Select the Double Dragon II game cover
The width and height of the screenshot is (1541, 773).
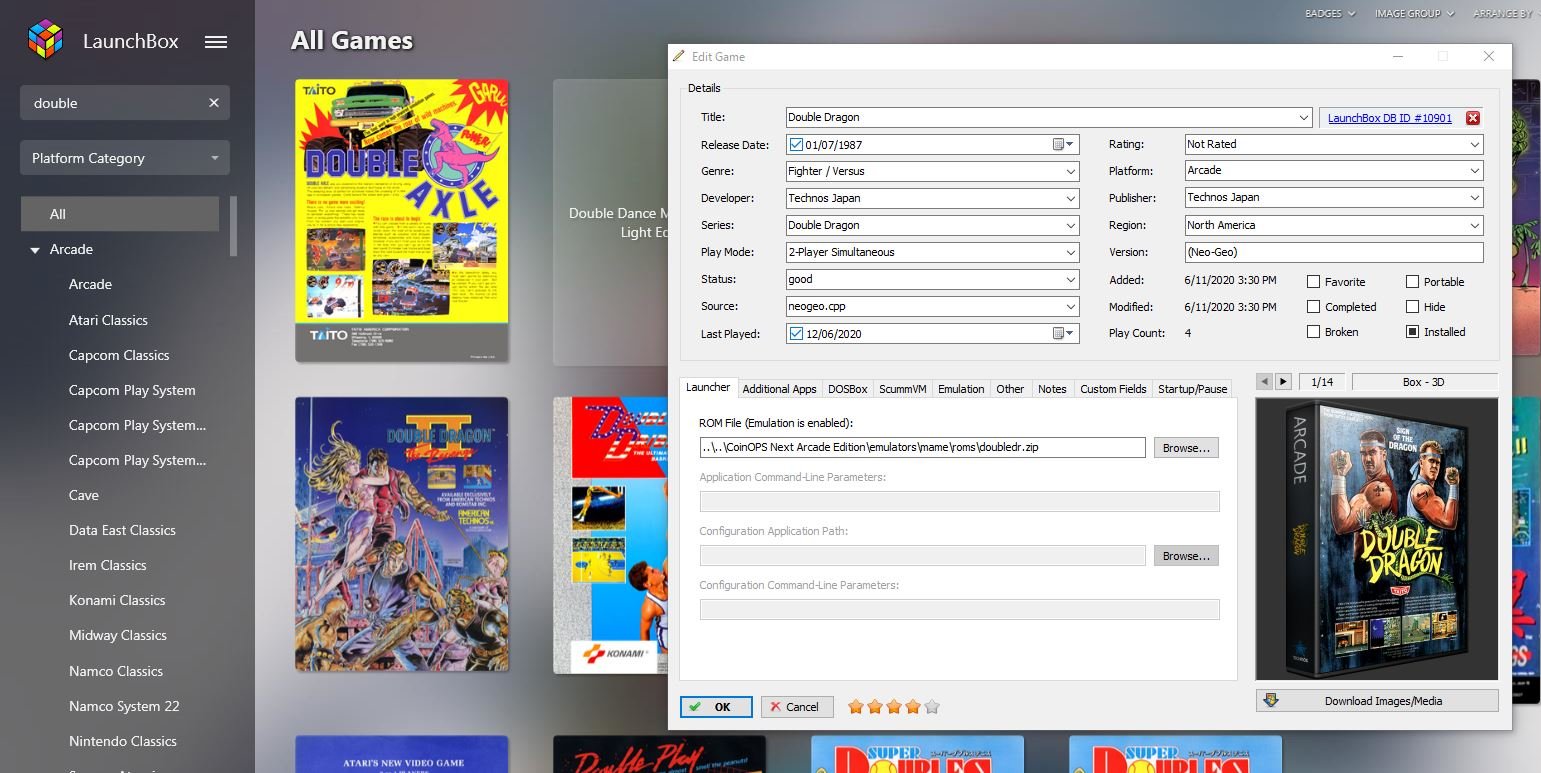pyautogui.click(x=402, y=534)
